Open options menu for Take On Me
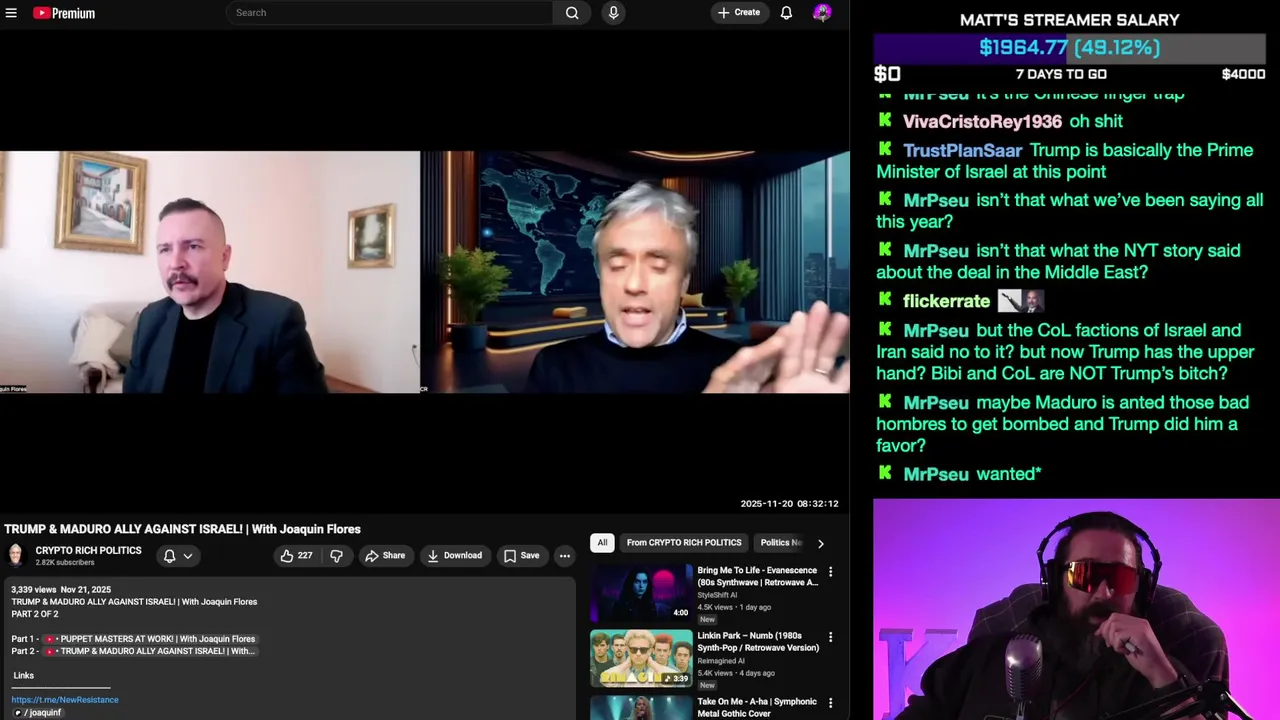 830,703
